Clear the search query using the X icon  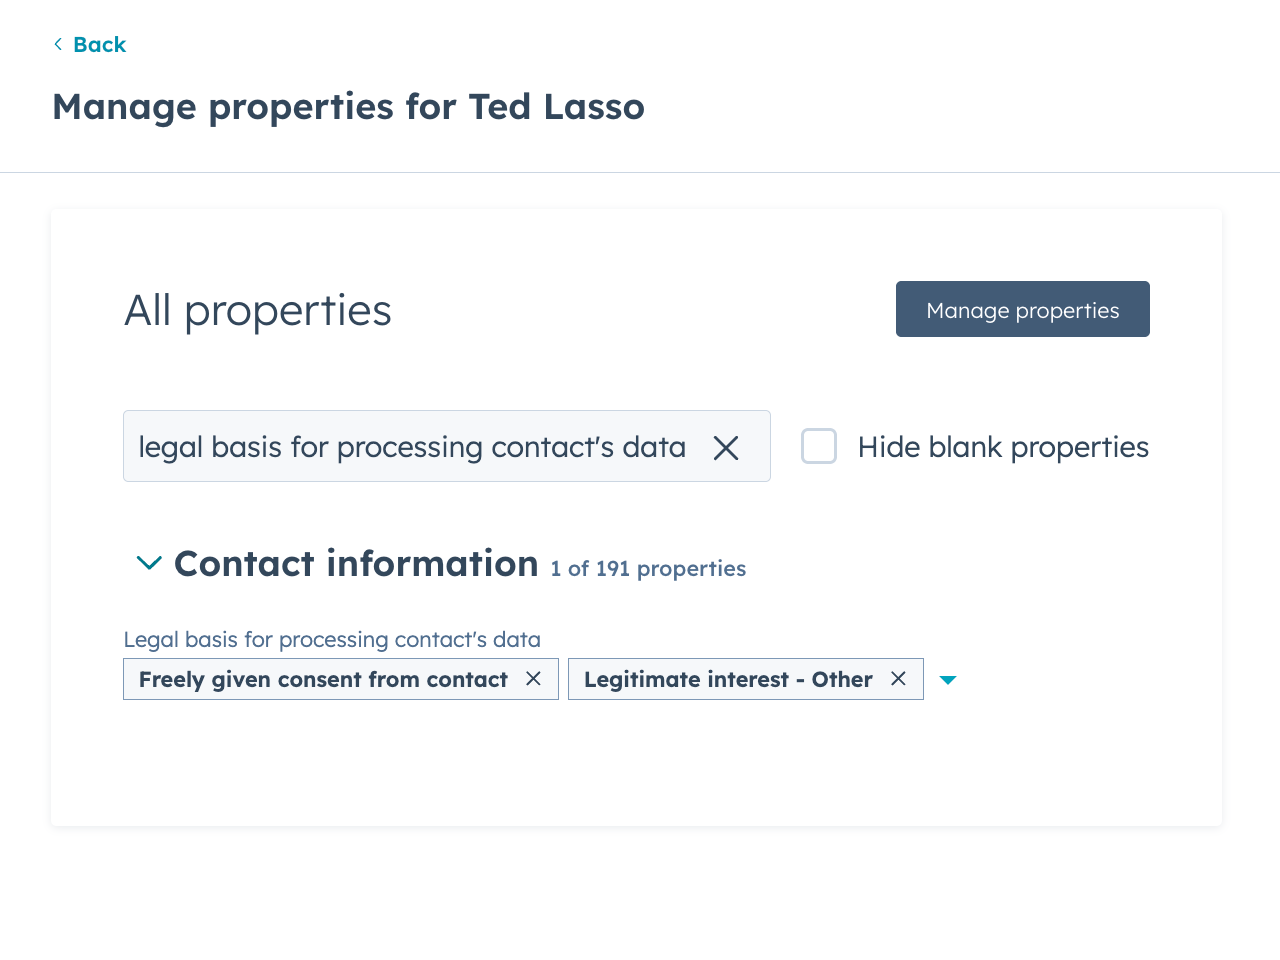[x=725, y=447]
